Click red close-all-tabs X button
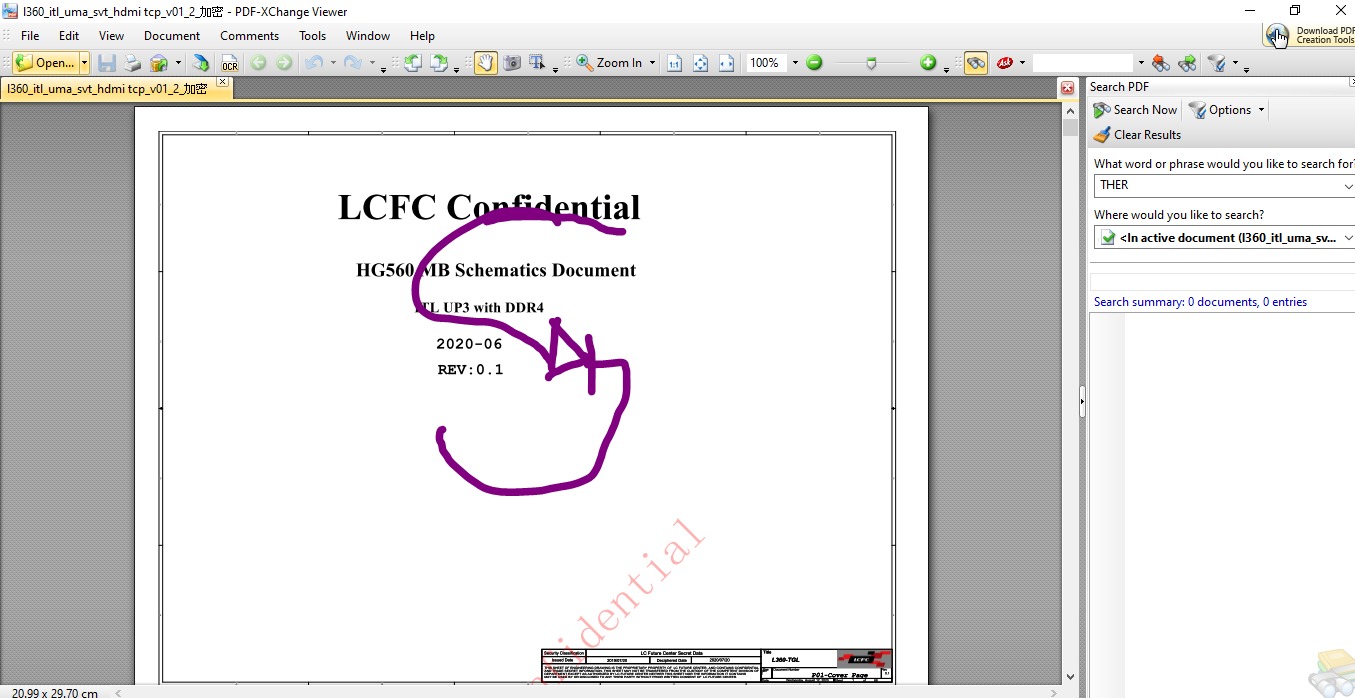 point(1068,89)
